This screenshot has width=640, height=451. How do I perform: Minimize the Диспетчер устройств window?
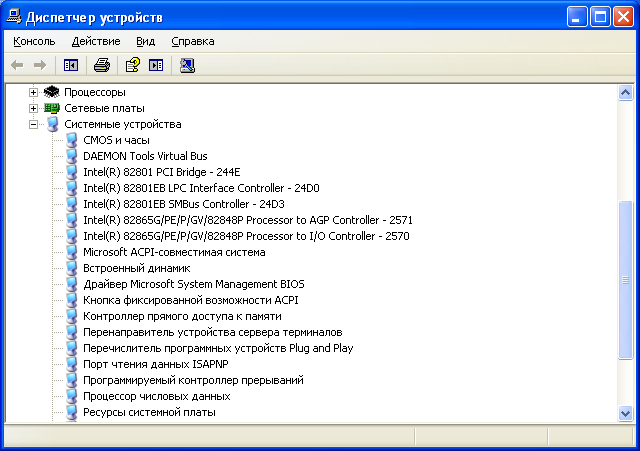click(577, 17)
